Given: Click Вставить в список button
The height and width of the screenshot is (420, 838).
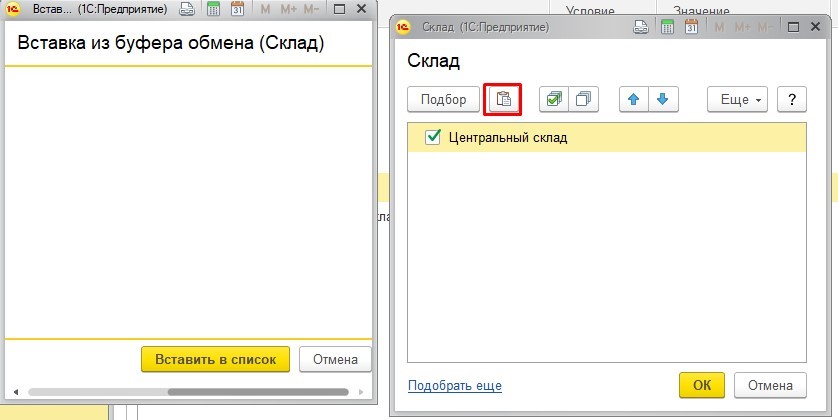Looking at the screenshot, I should point(215,359).
